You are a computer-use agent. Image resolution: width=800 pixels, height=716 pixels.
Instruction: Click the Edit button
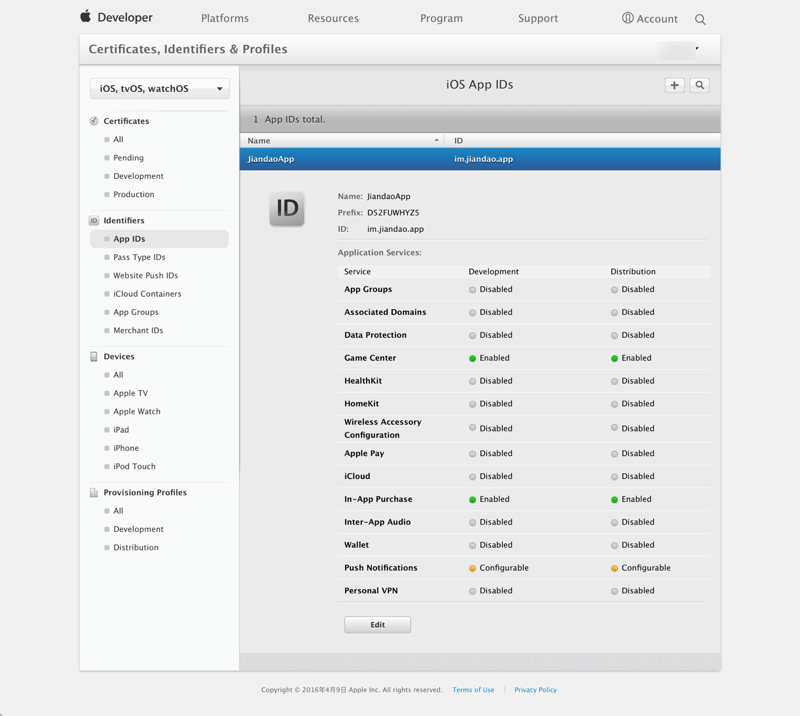pos(378,625)
